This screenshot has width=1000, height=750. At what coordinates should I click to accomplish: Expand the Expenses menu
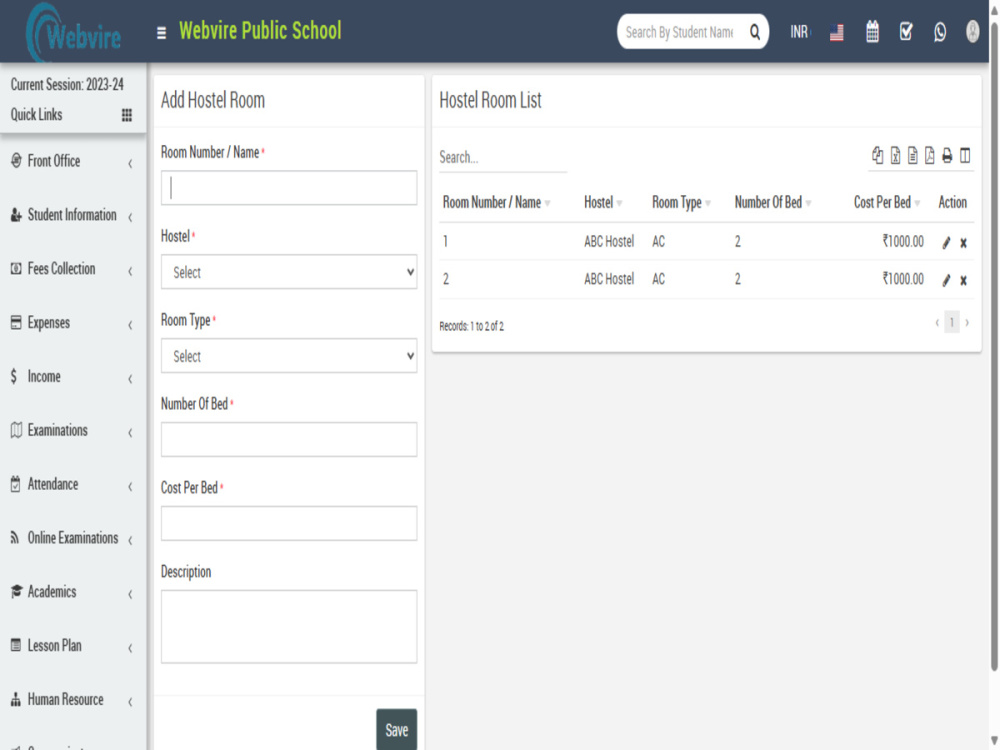coord(73,323)
